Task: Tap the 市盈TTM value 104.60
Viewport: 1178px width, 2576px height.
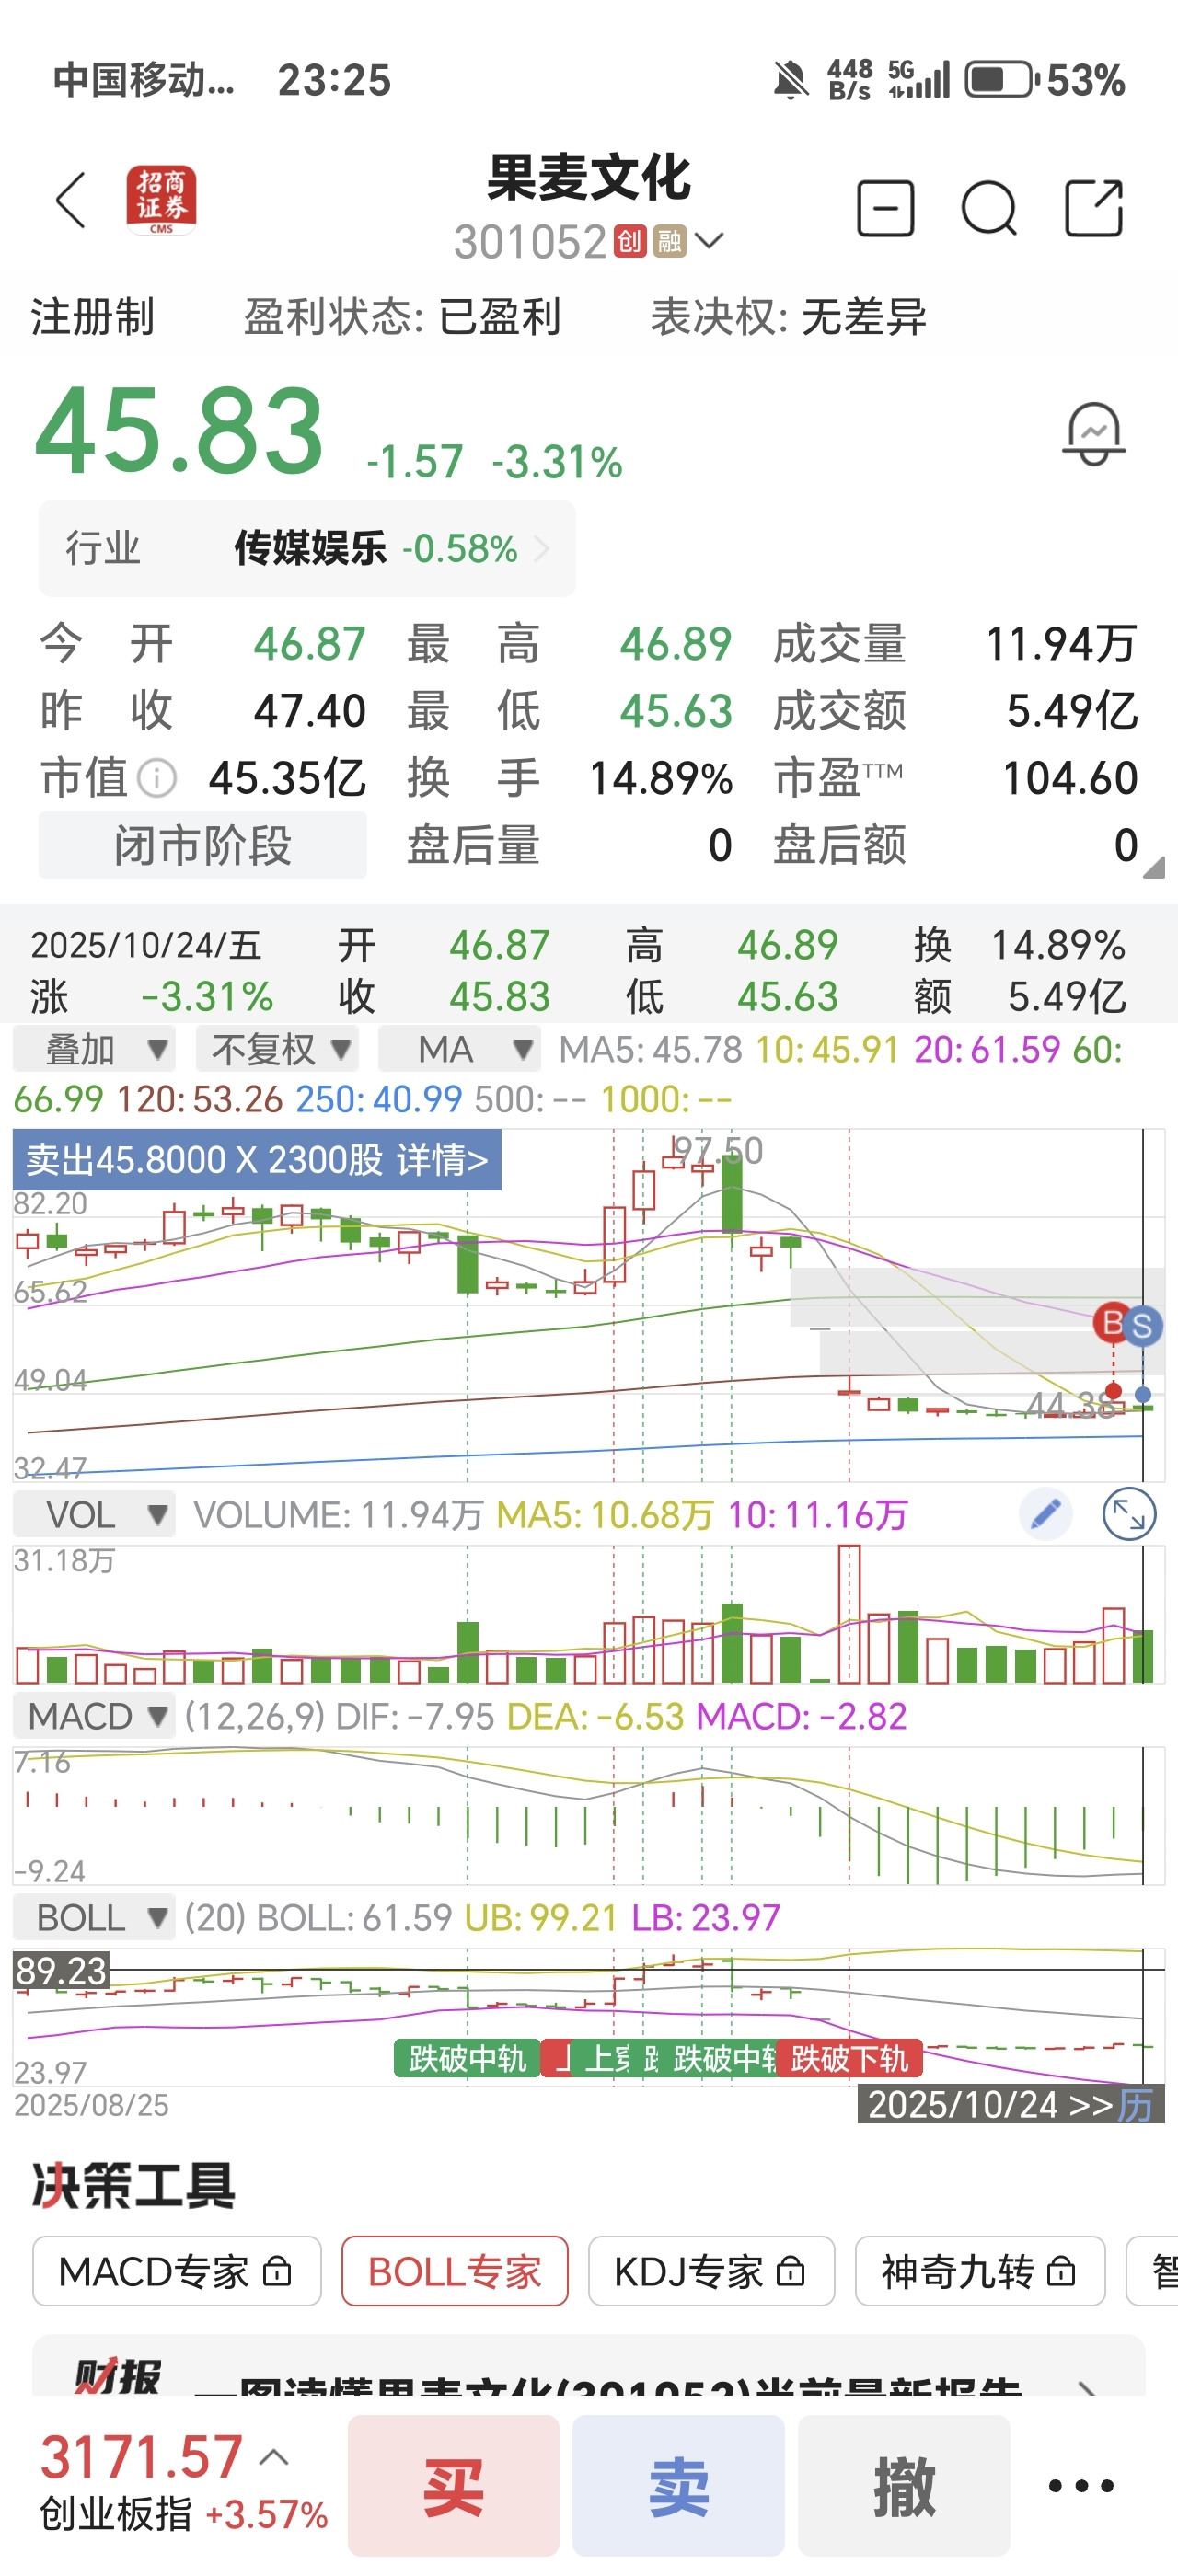Action: pos(1070,777)
